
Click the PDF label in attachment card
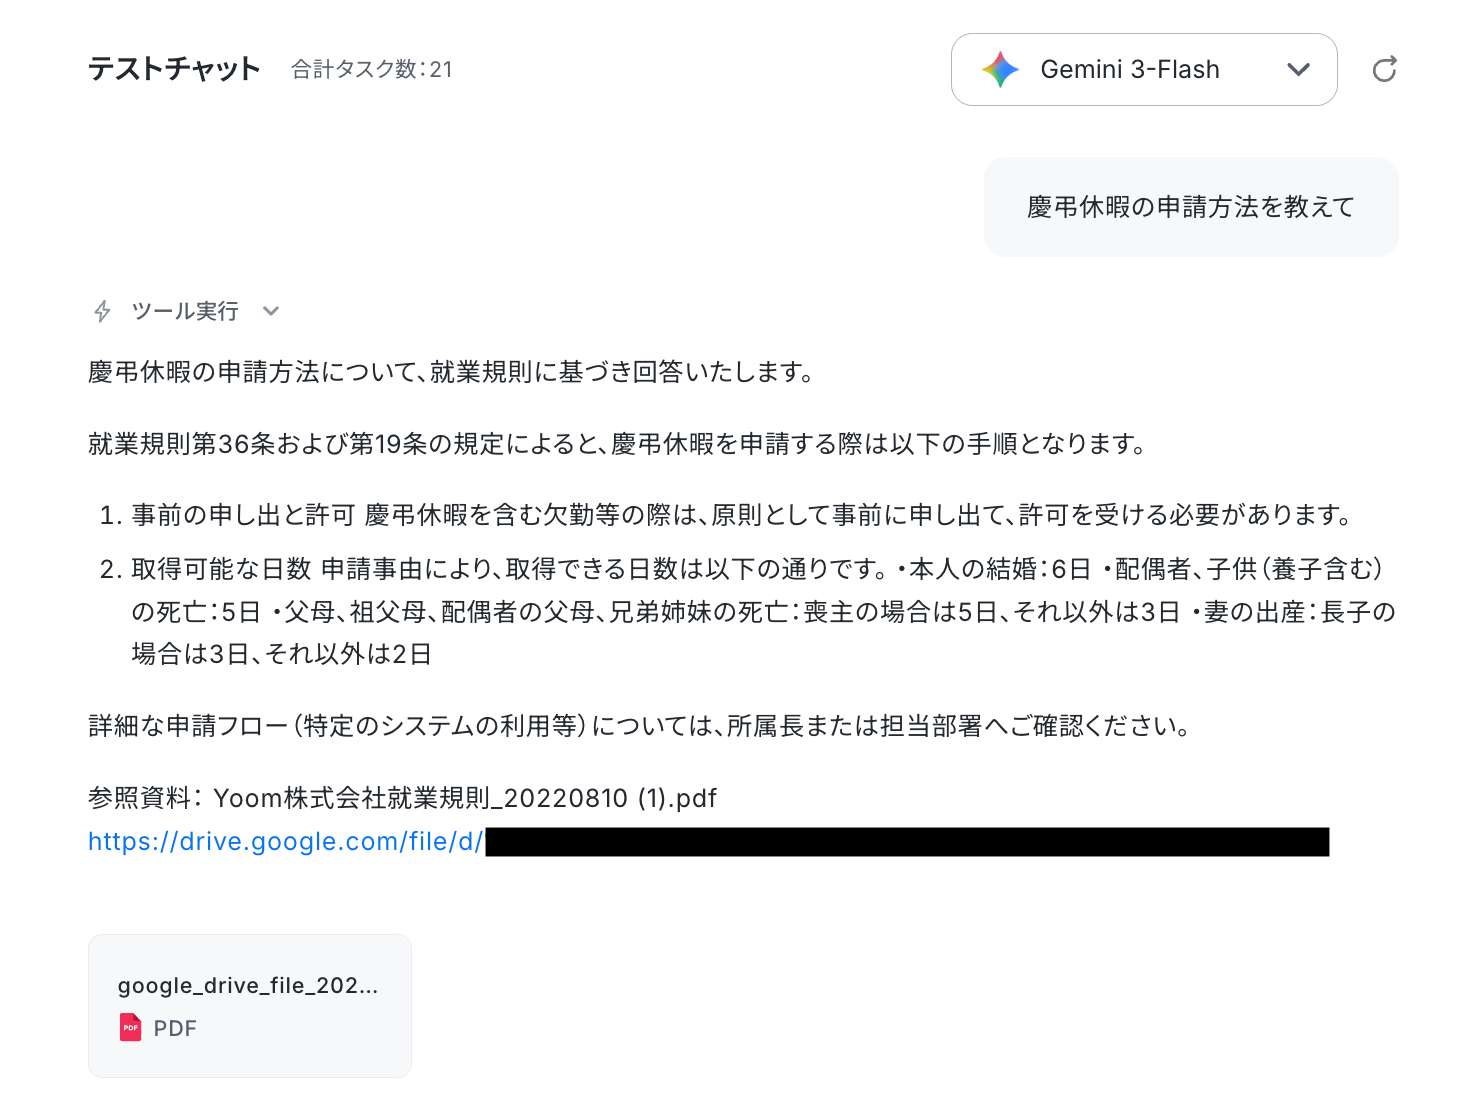175,1028
